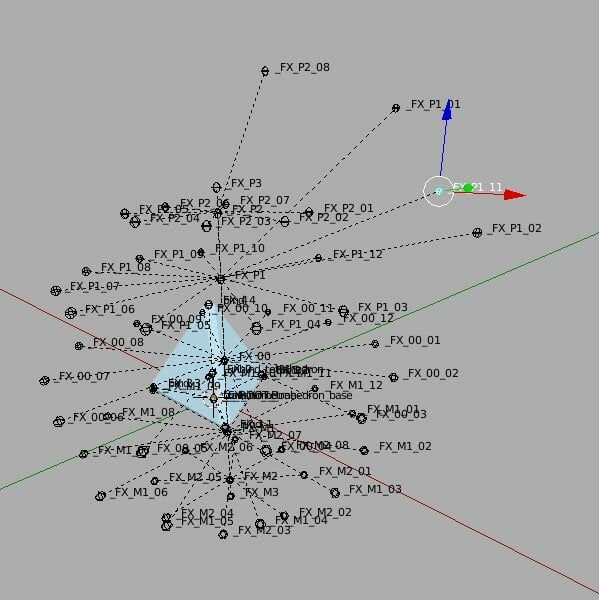This screenshot has height=600, width=599.
Task: Click the _FX_00_11 label text
Action: (x=306, y=308)
